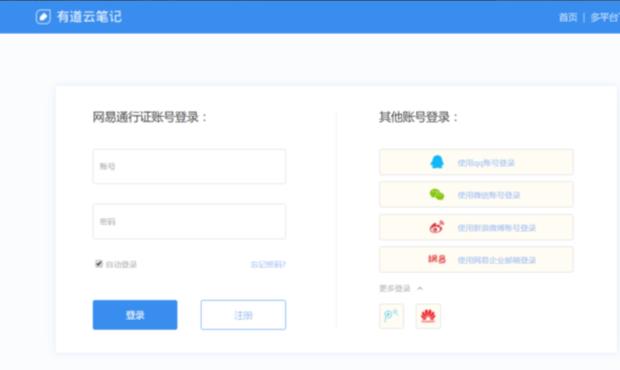Click the green WeChat icon
Screen dimensions: 620x370
coord(437,194)
